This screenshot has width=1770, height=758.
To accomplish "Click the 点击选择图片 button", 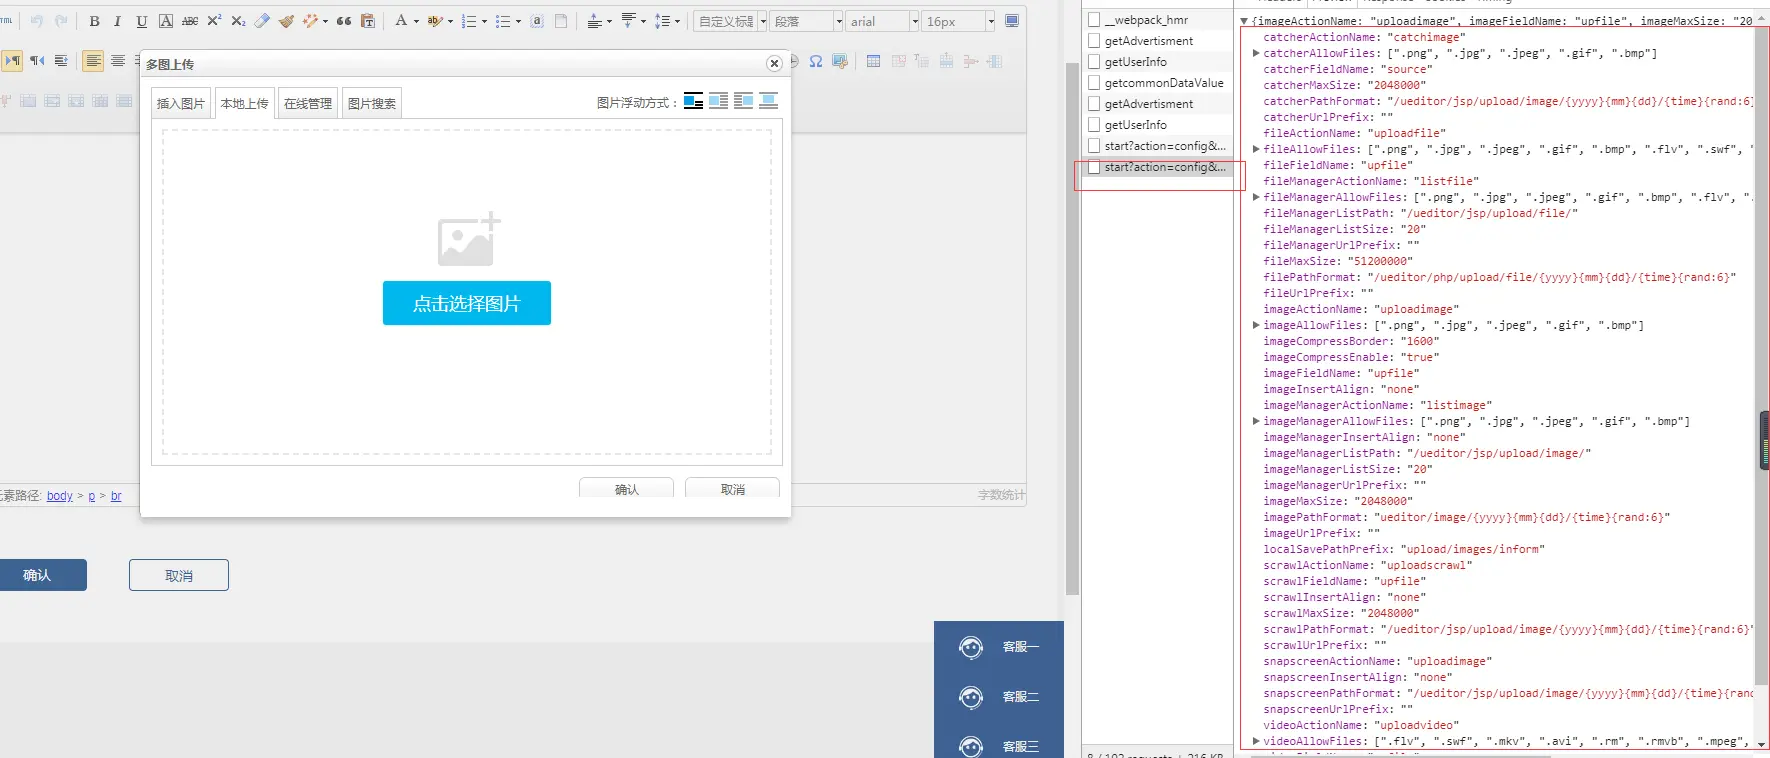I will pos(467,303).
